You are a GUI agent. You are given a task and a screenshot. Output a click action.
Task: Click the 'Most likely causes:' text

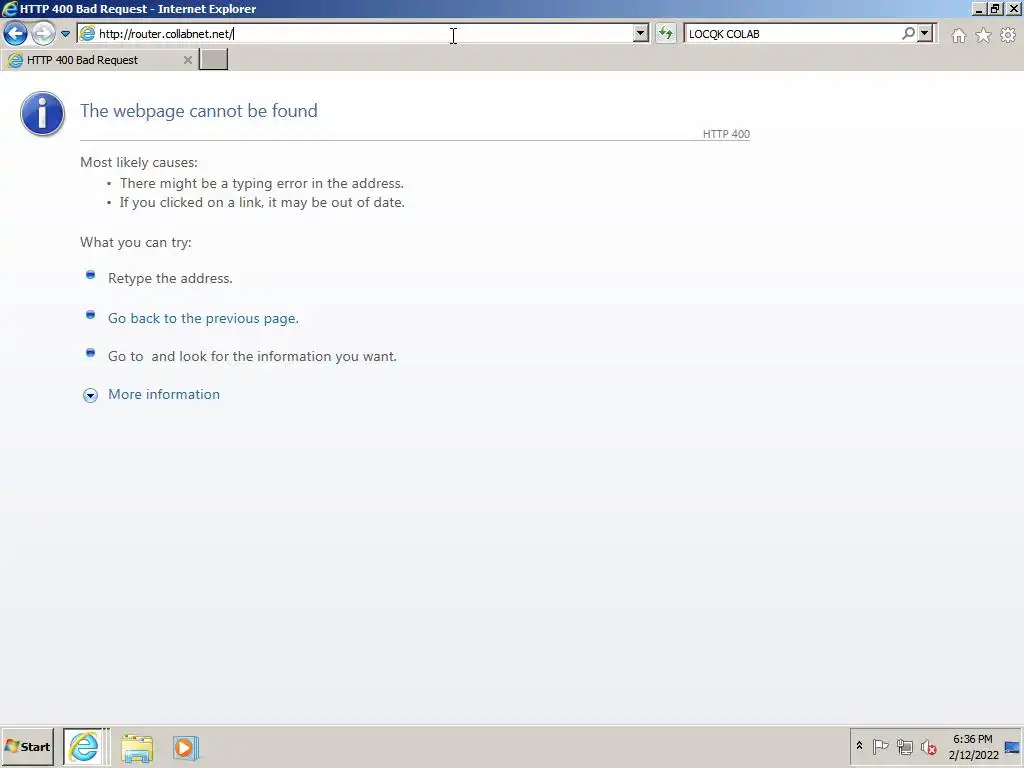point(138,162)
